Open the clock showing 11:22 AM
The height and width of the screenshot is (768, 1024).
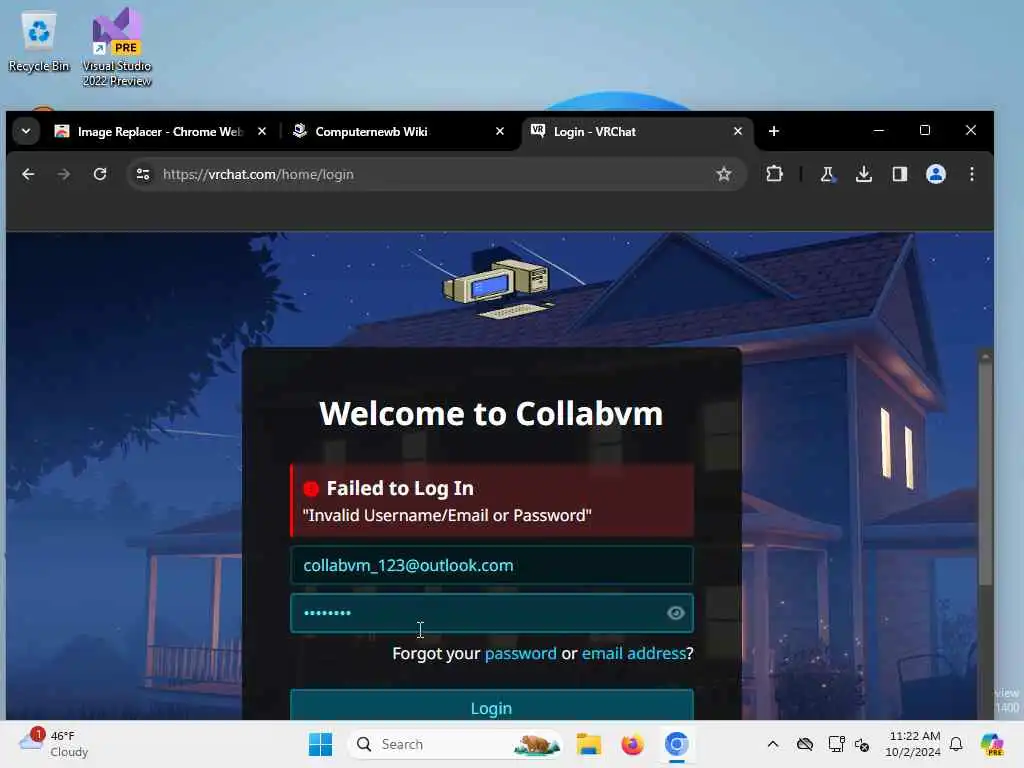(x=913, y=744)
